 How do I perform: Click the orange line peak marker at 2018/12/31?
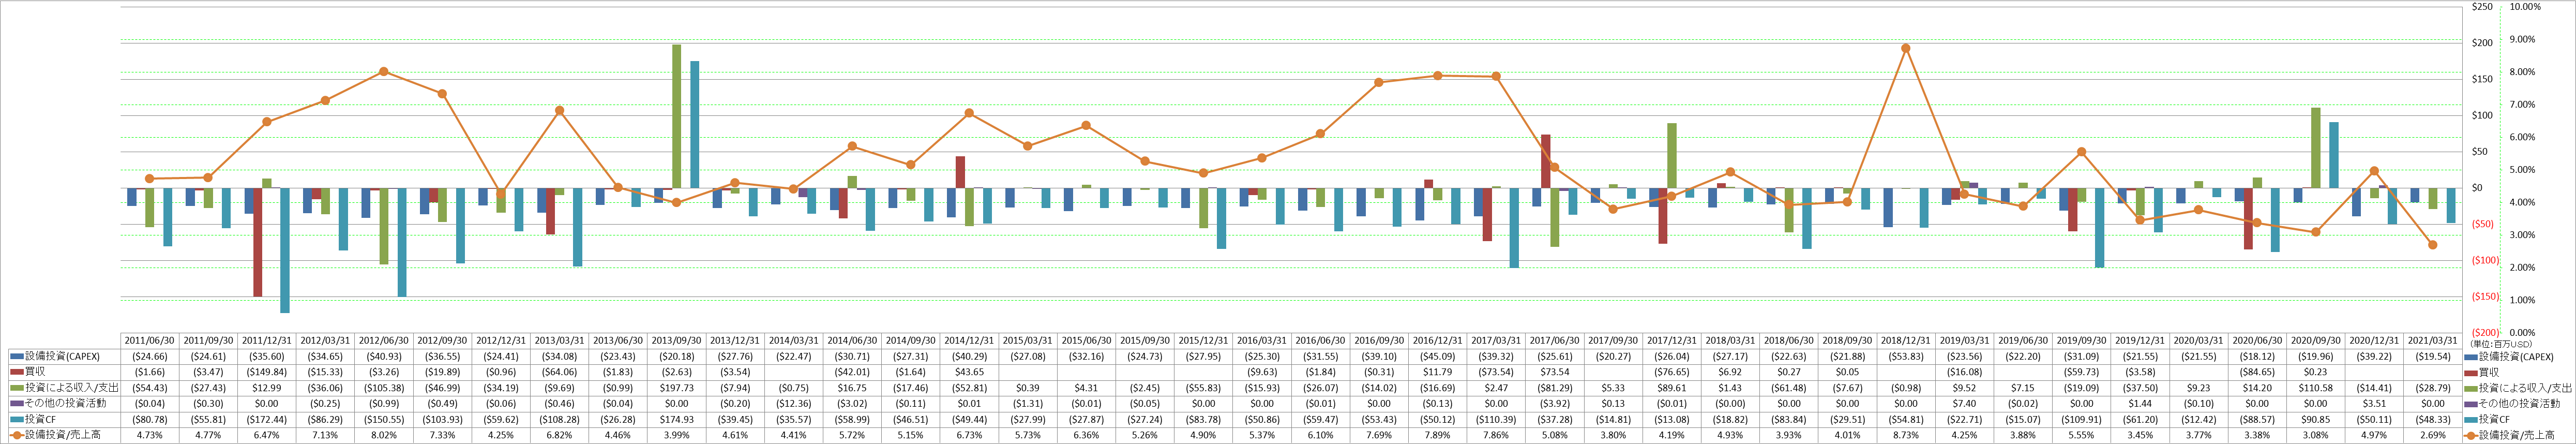coord(1905,48)
